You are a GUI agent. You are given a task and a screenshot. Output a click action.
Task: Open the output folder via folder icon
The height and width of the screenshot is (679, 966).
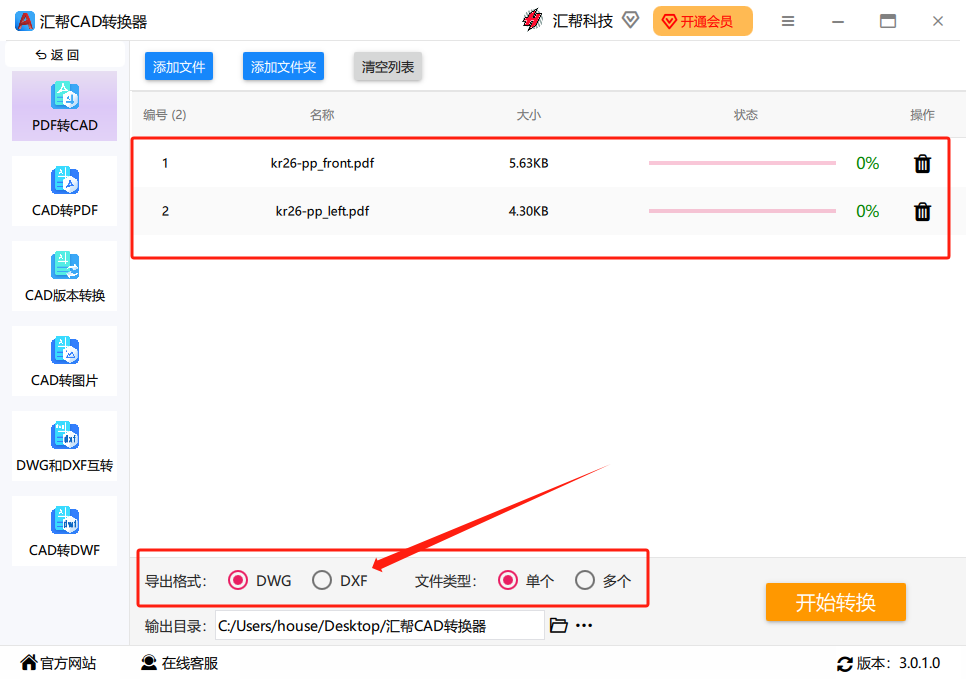pos(558,625)
